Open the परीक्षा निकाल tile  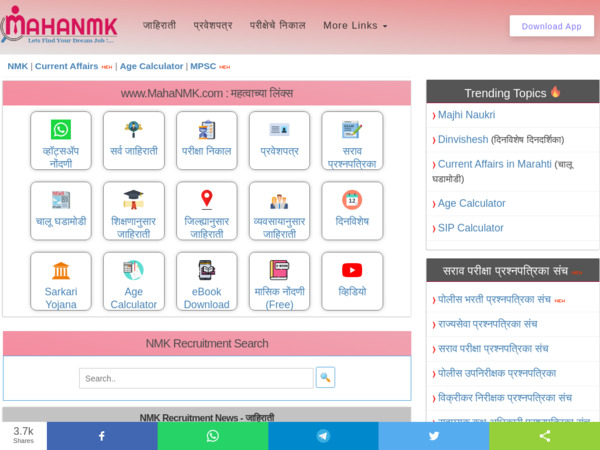[x=207, y=140]
